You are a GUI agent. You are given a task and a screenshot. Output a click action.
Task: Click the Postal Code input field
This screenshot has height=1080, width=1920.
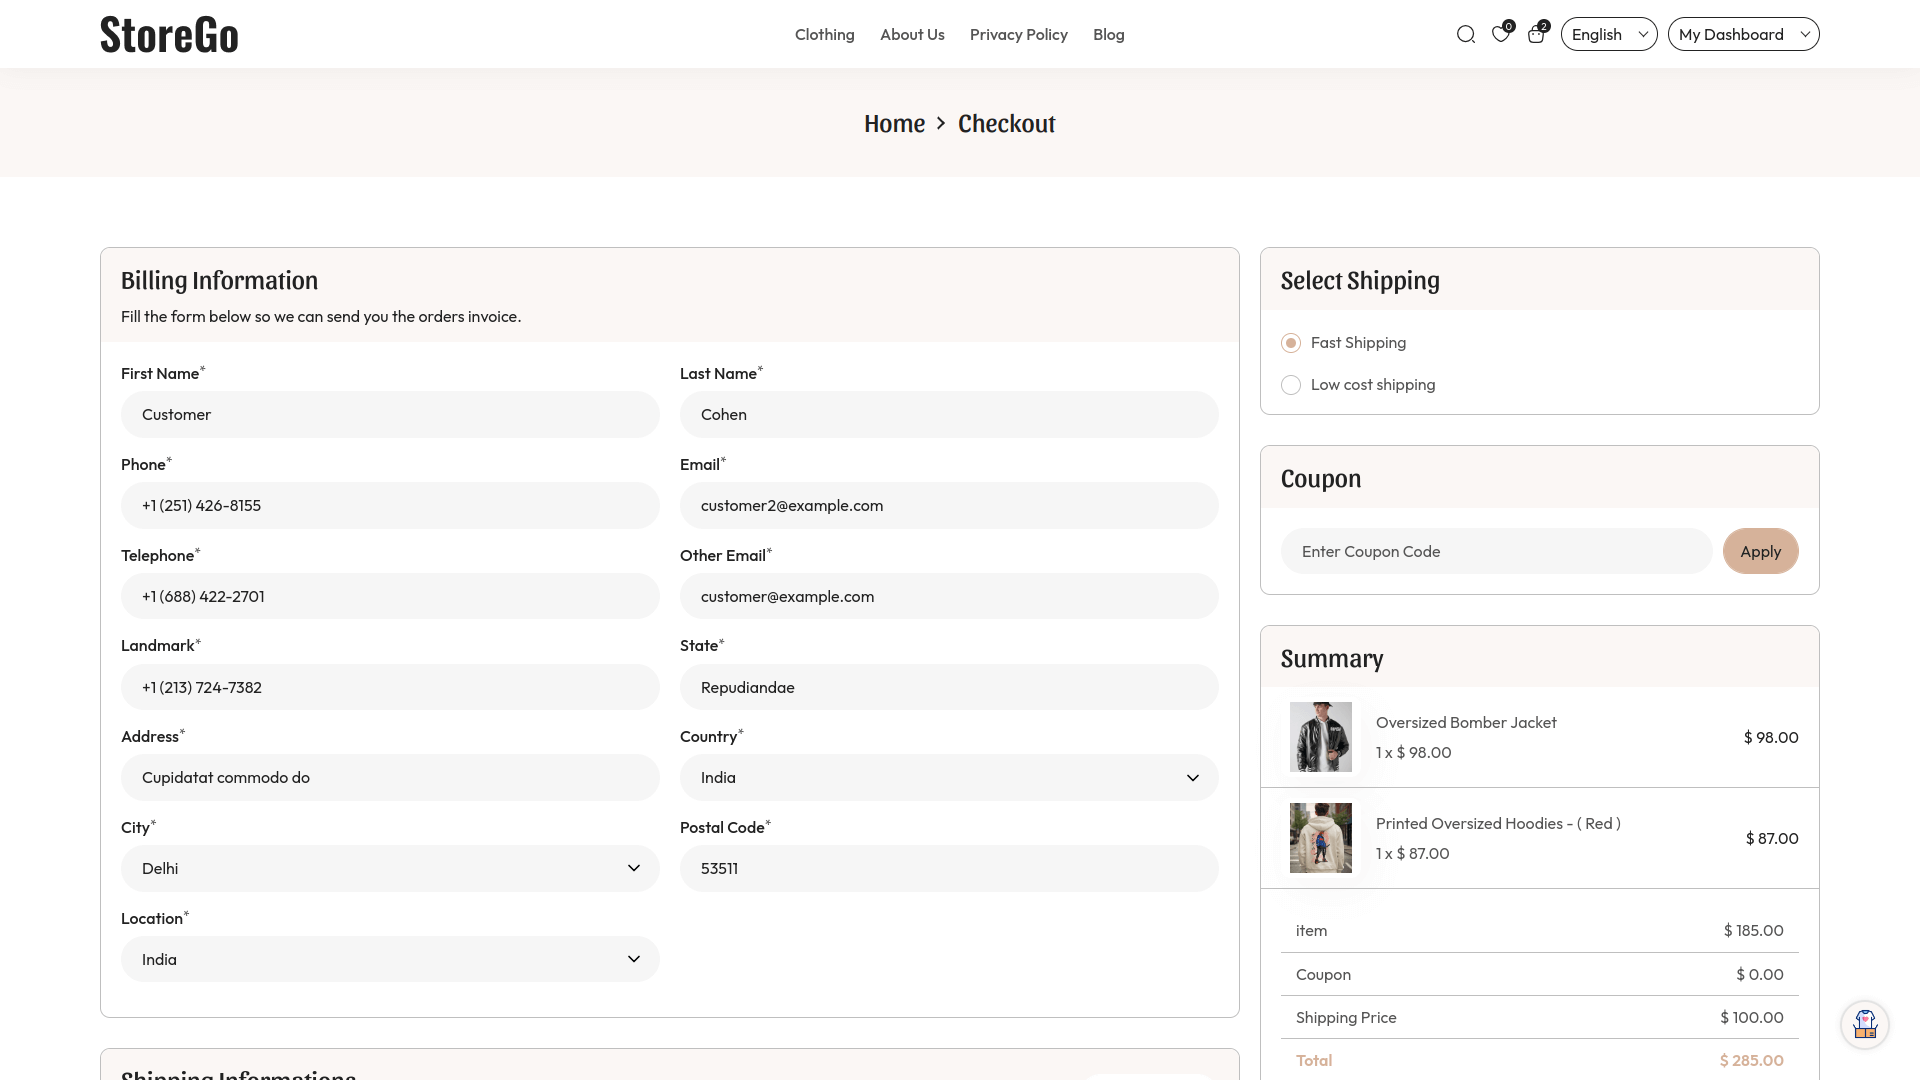pyautogui.click(x=948, y=869)
